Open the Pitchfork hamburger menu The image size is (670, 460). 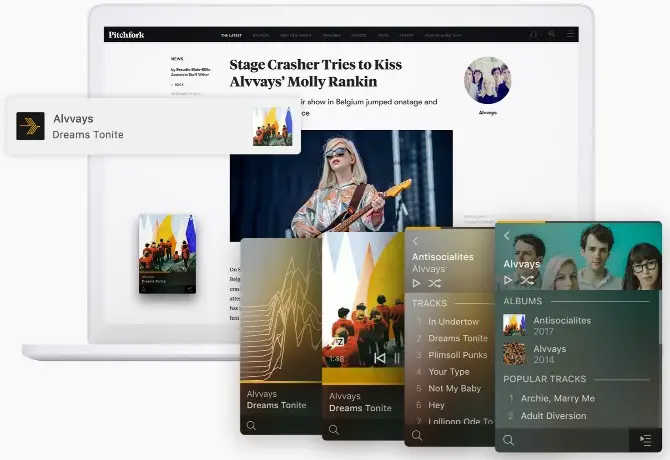570,34
